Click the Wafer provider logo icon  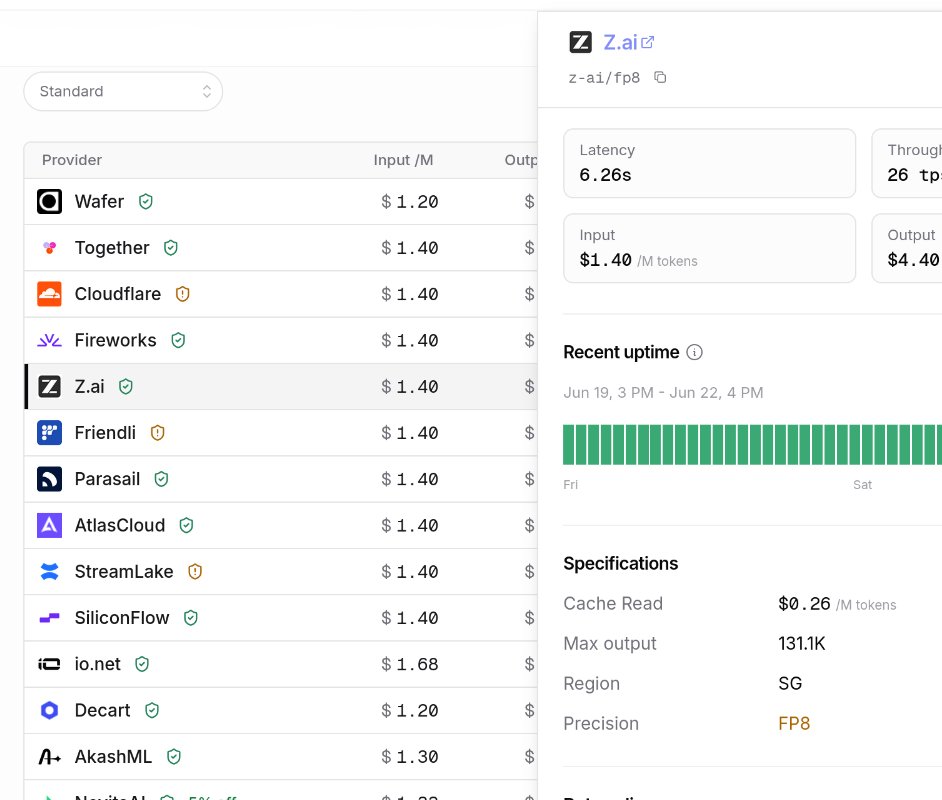point(49,201)
